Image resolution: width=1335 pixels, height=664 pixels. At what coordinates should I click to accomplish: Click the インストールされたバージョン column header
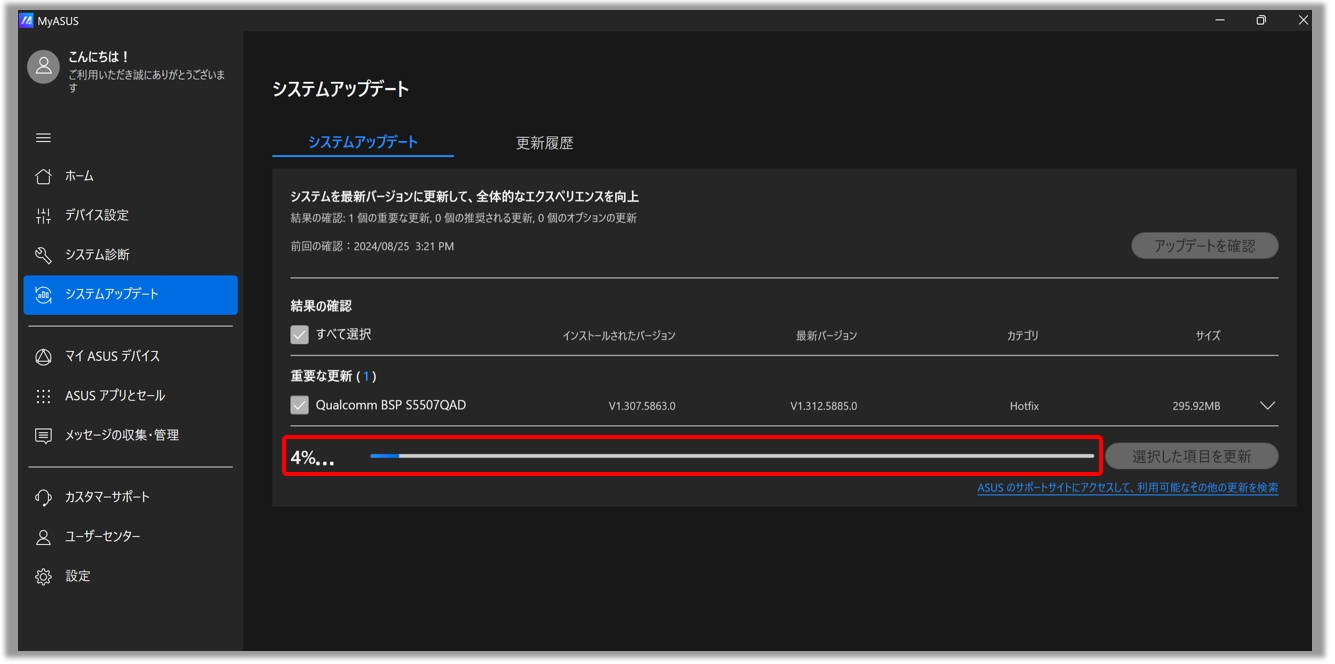(619, 336)
